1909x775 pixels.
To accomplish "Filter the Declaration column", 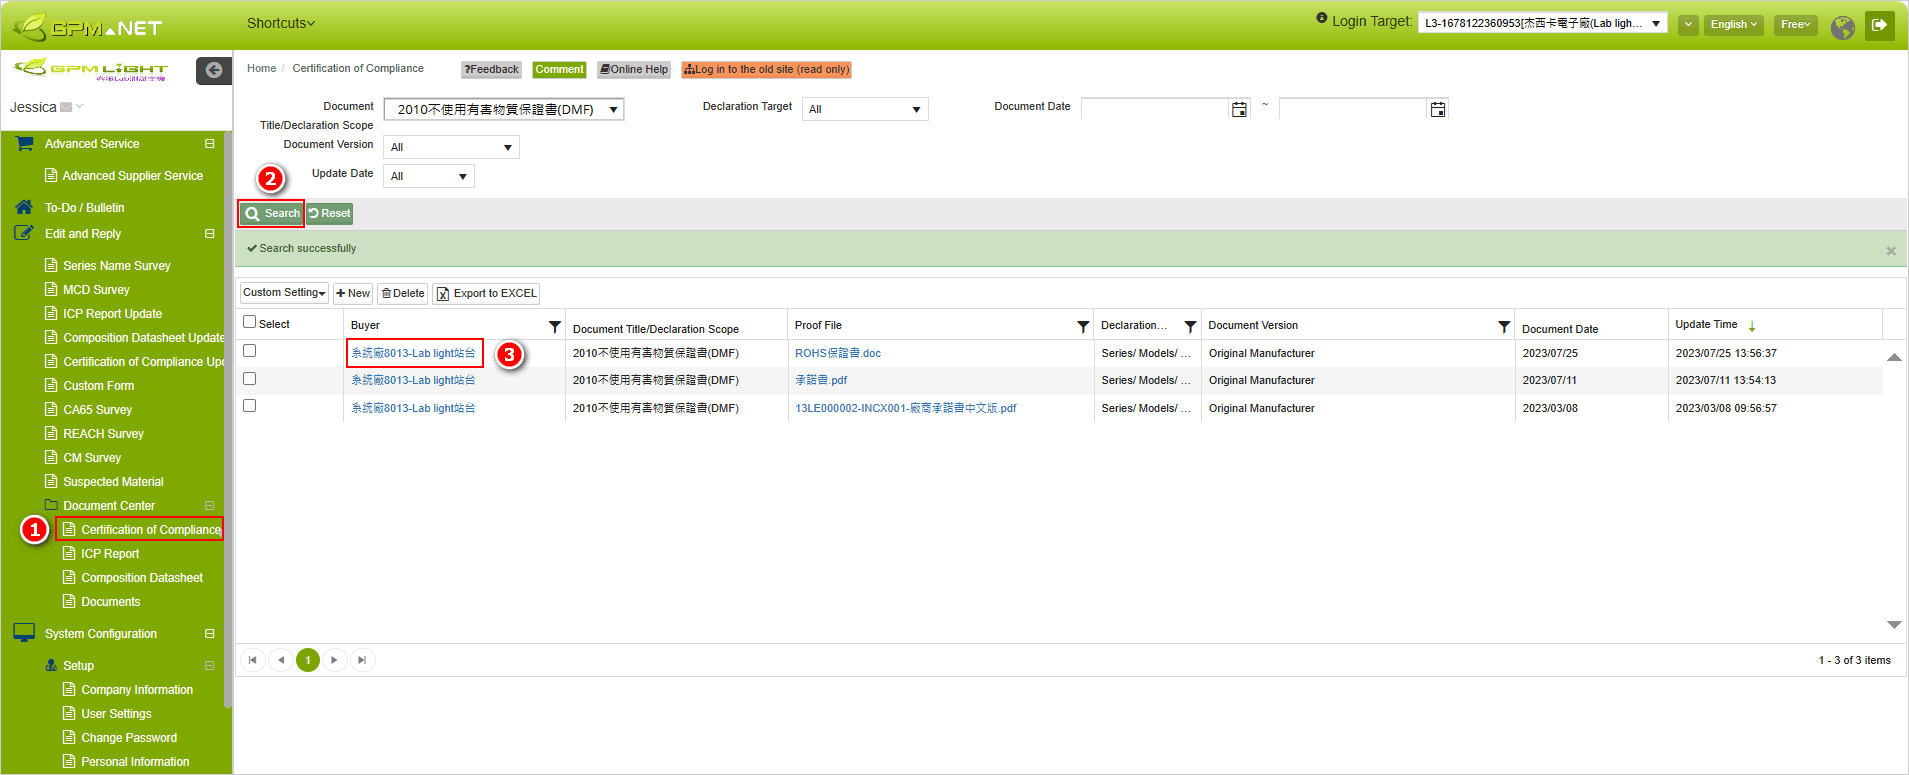I will tap(1190, 326).
